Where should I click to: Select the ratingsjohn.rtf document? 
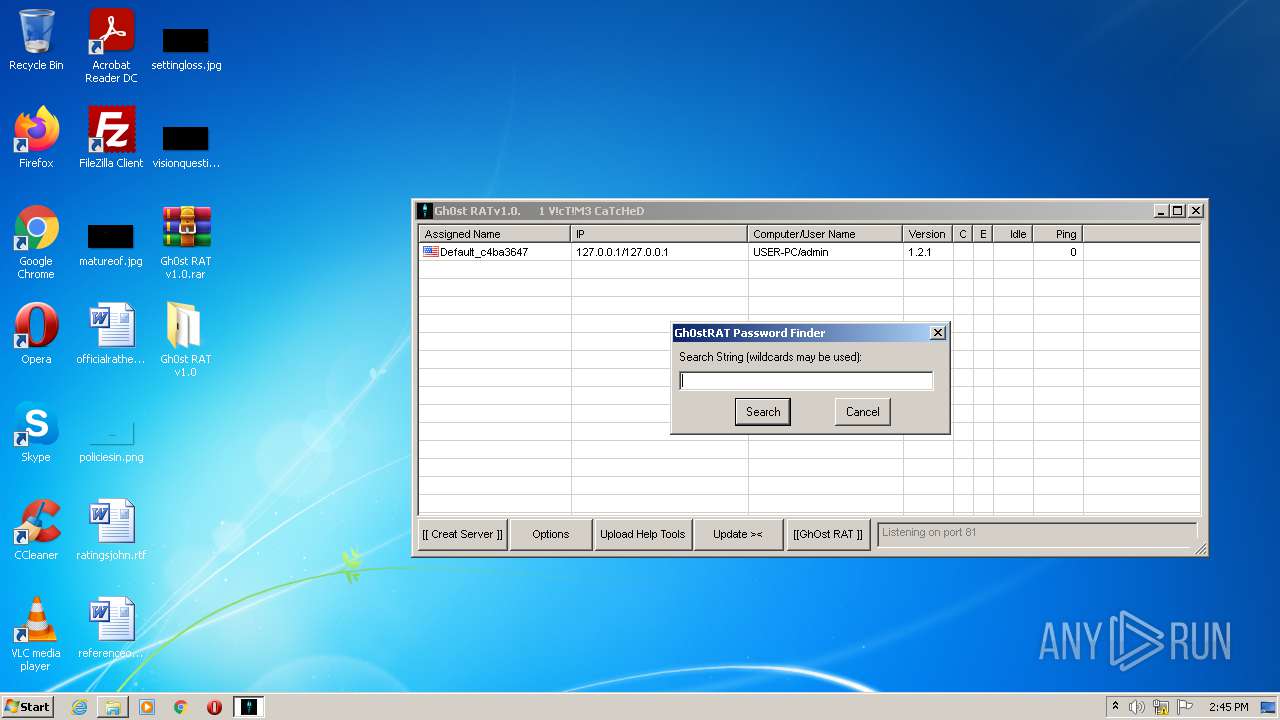click(x=111, y=530)
